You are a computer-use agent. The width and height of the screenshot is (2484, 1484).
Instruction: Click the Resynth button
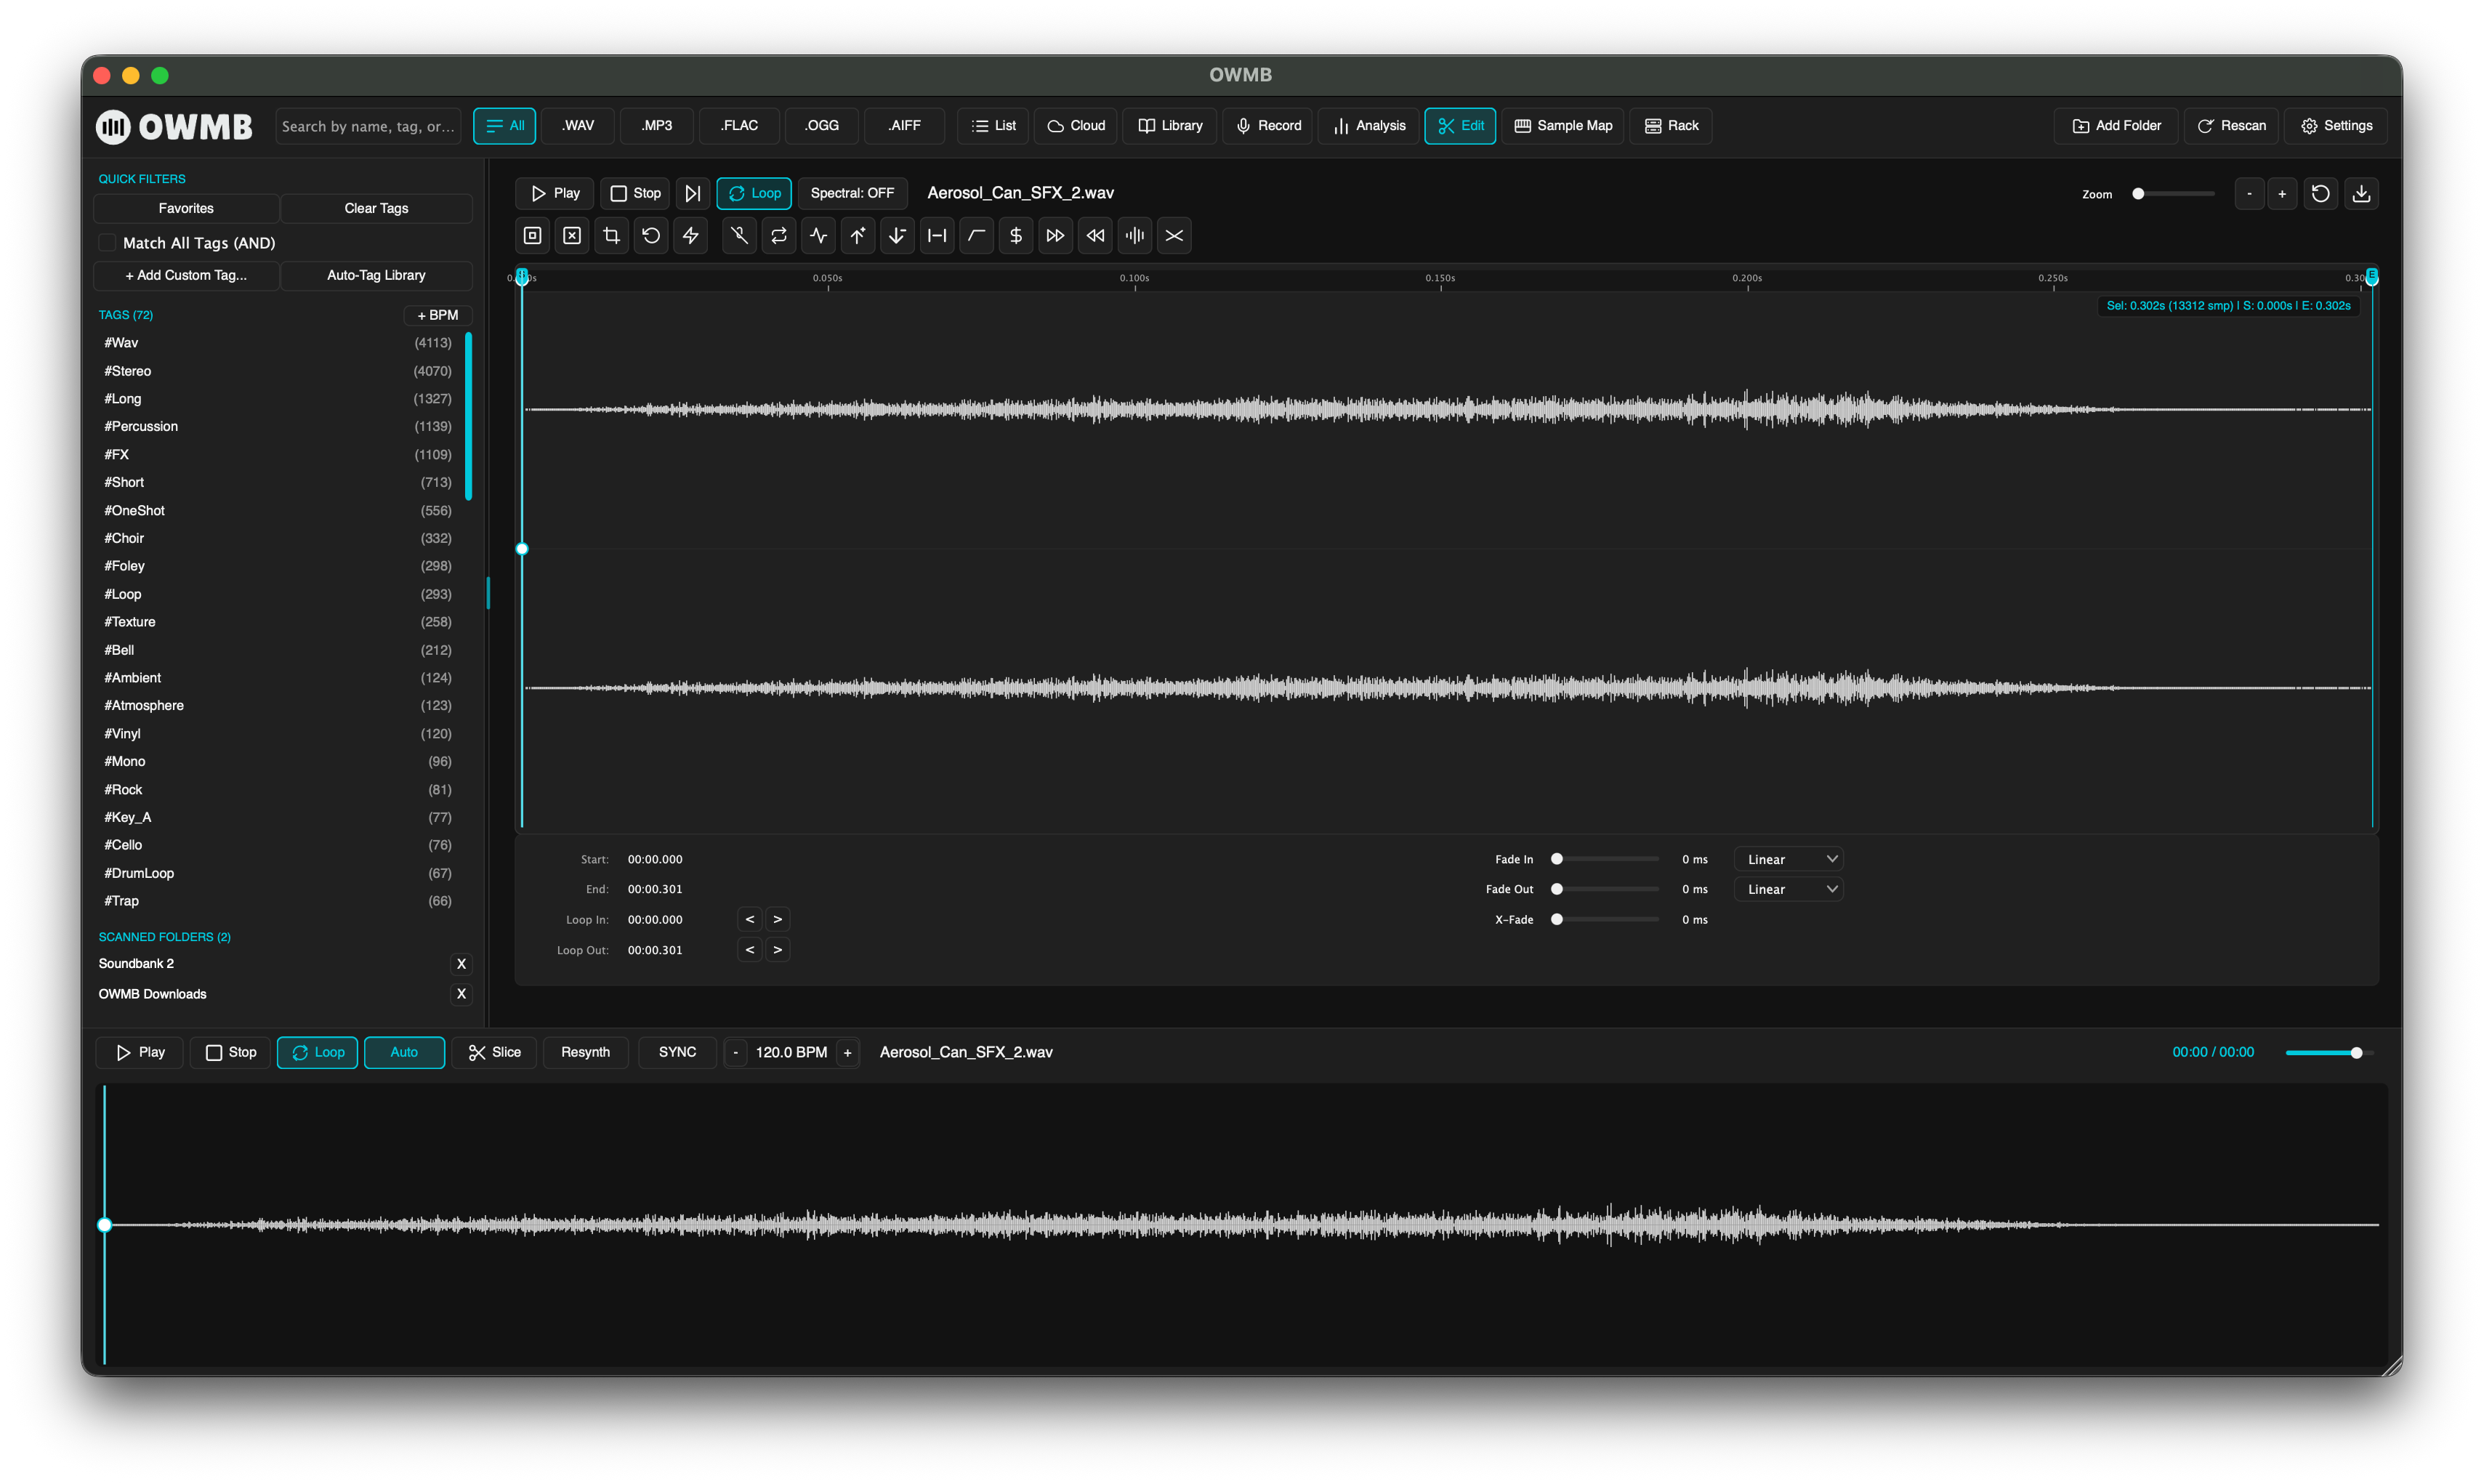(585, 1052)
